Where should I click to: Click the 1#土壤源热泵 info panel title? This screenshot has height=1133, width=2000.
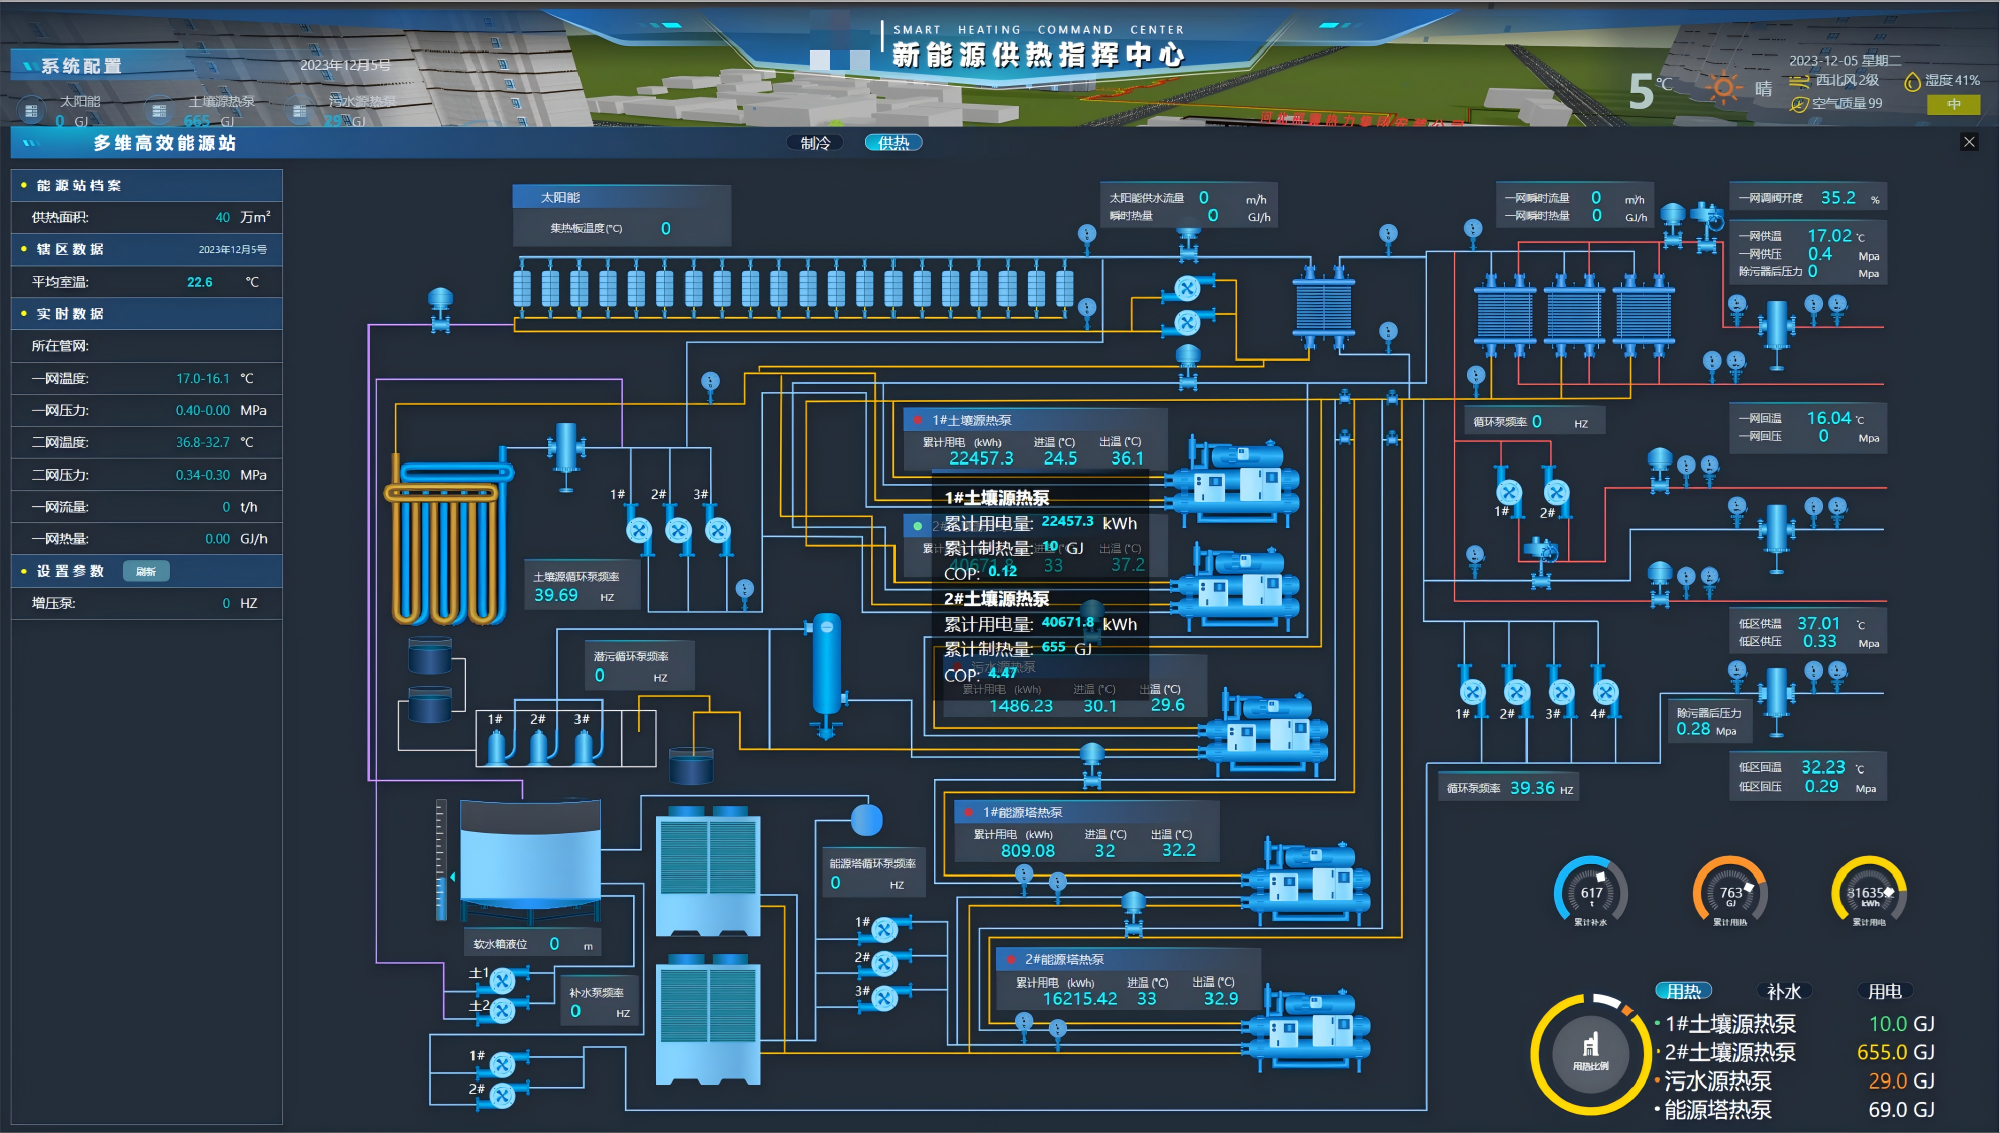(x=972, y=420)
